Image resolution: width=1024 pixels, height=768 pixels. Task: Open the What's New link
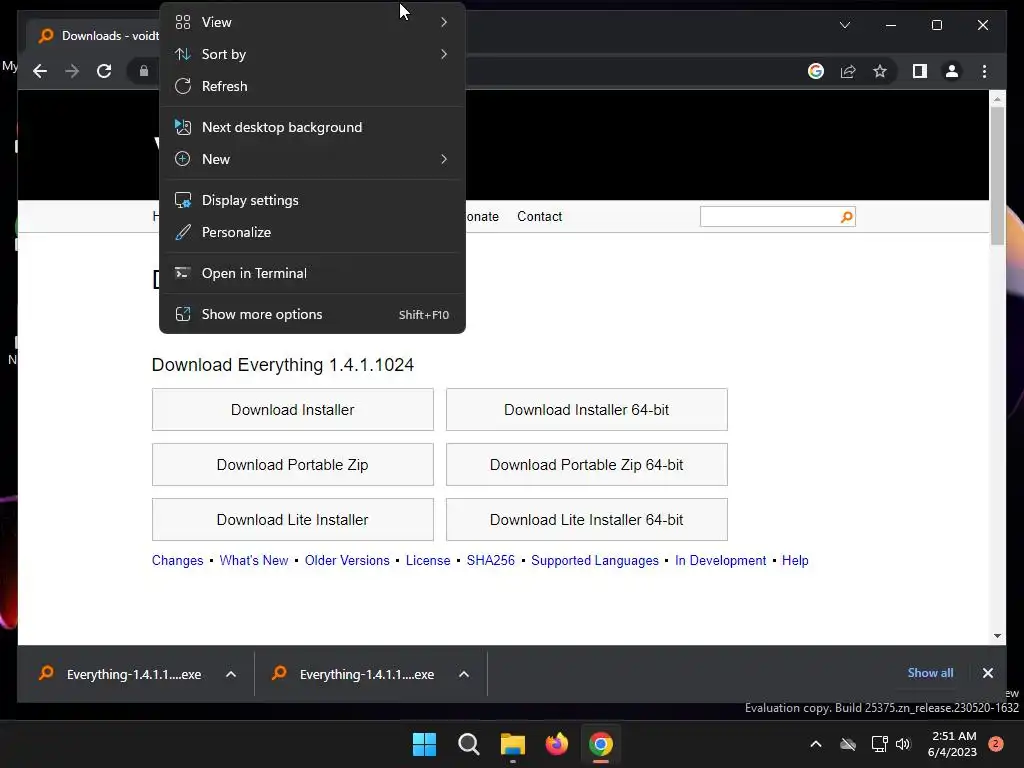click(x=253, y=560)
